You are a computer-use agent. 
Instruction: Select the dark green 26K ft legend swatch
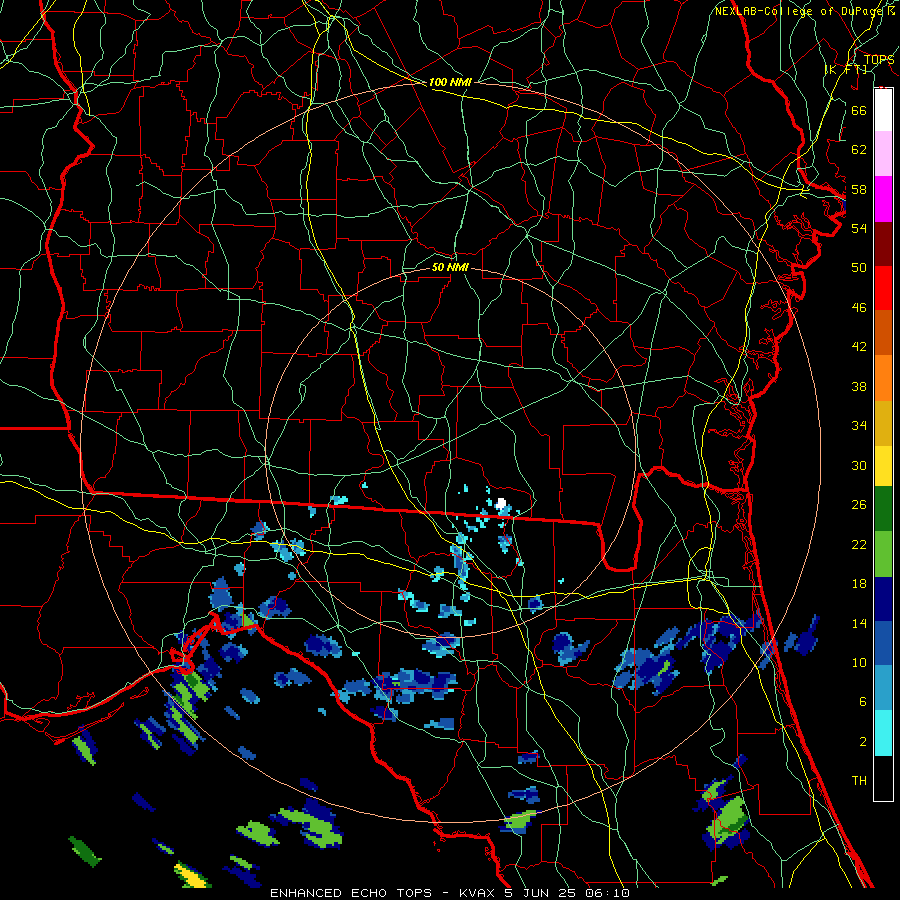tap(883, 509)
